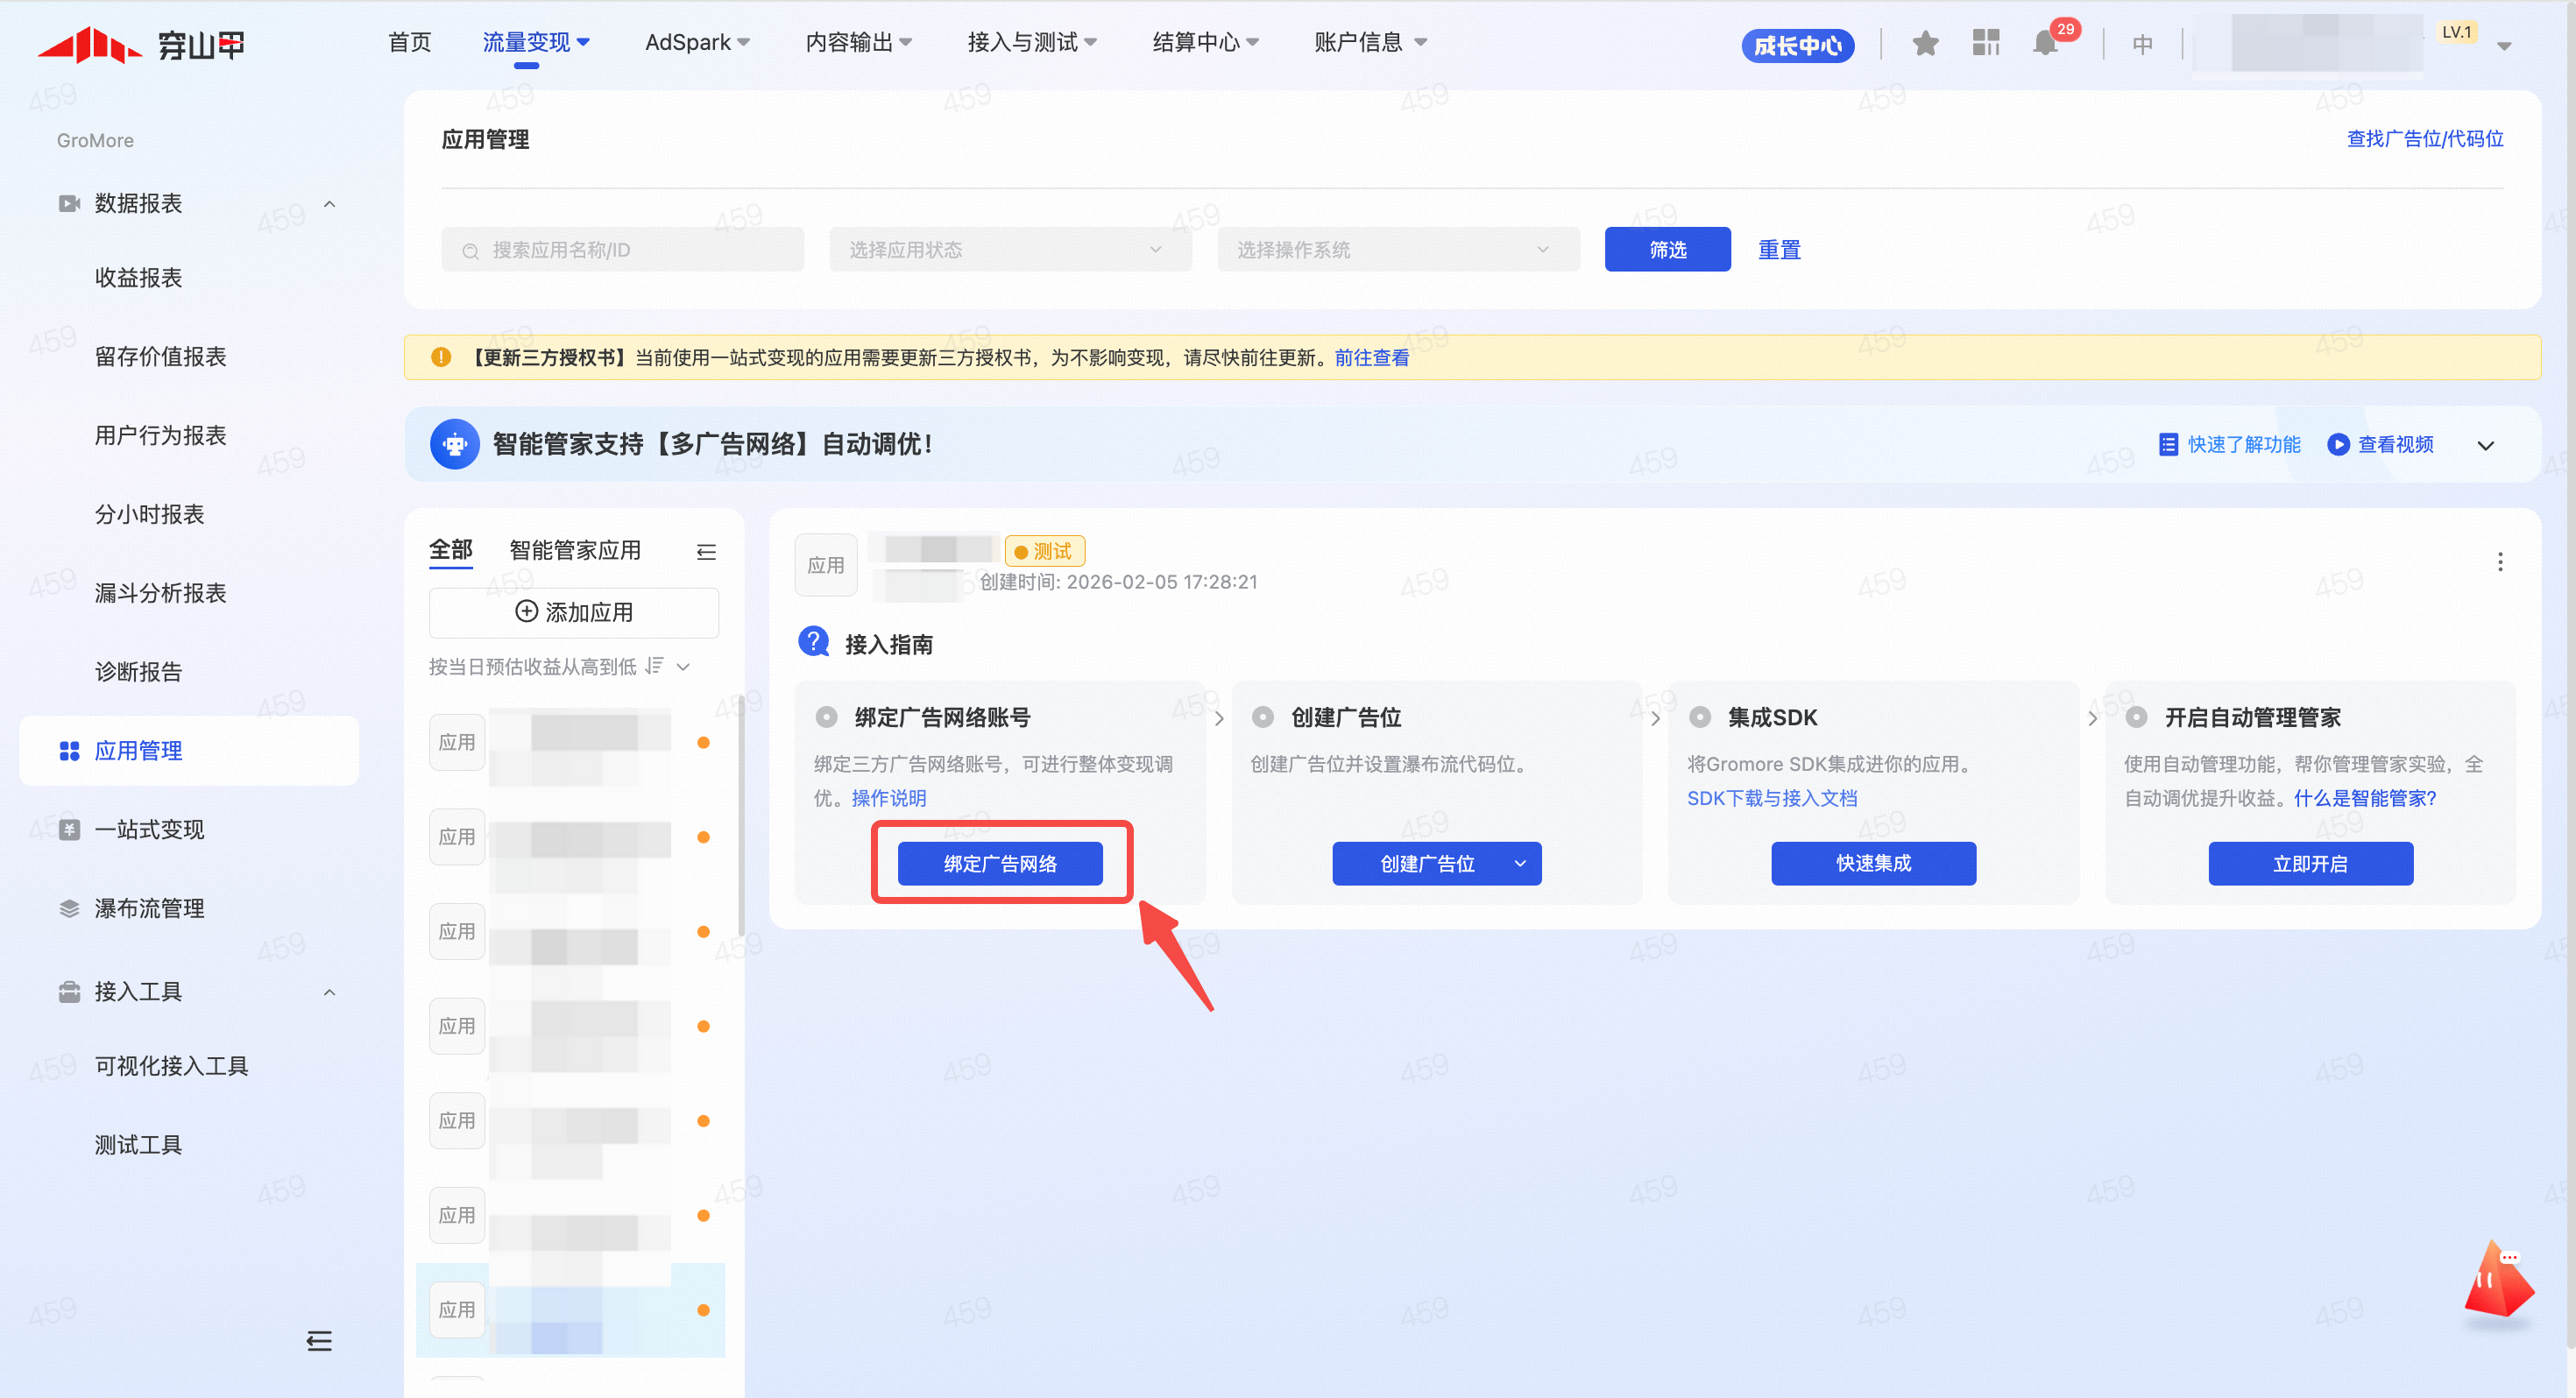
Task: Click the 绑定广告网络 button
Action: (1000, 863)
